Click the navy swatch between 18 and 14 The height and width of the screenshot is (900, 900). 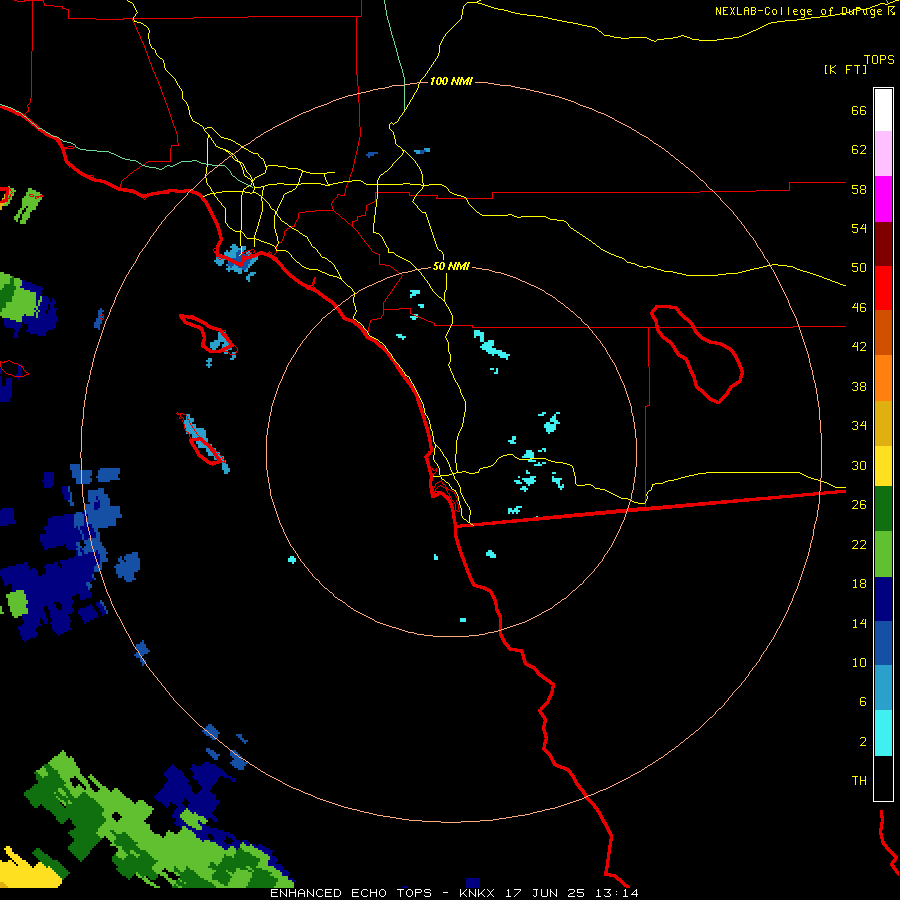point(883,599)
